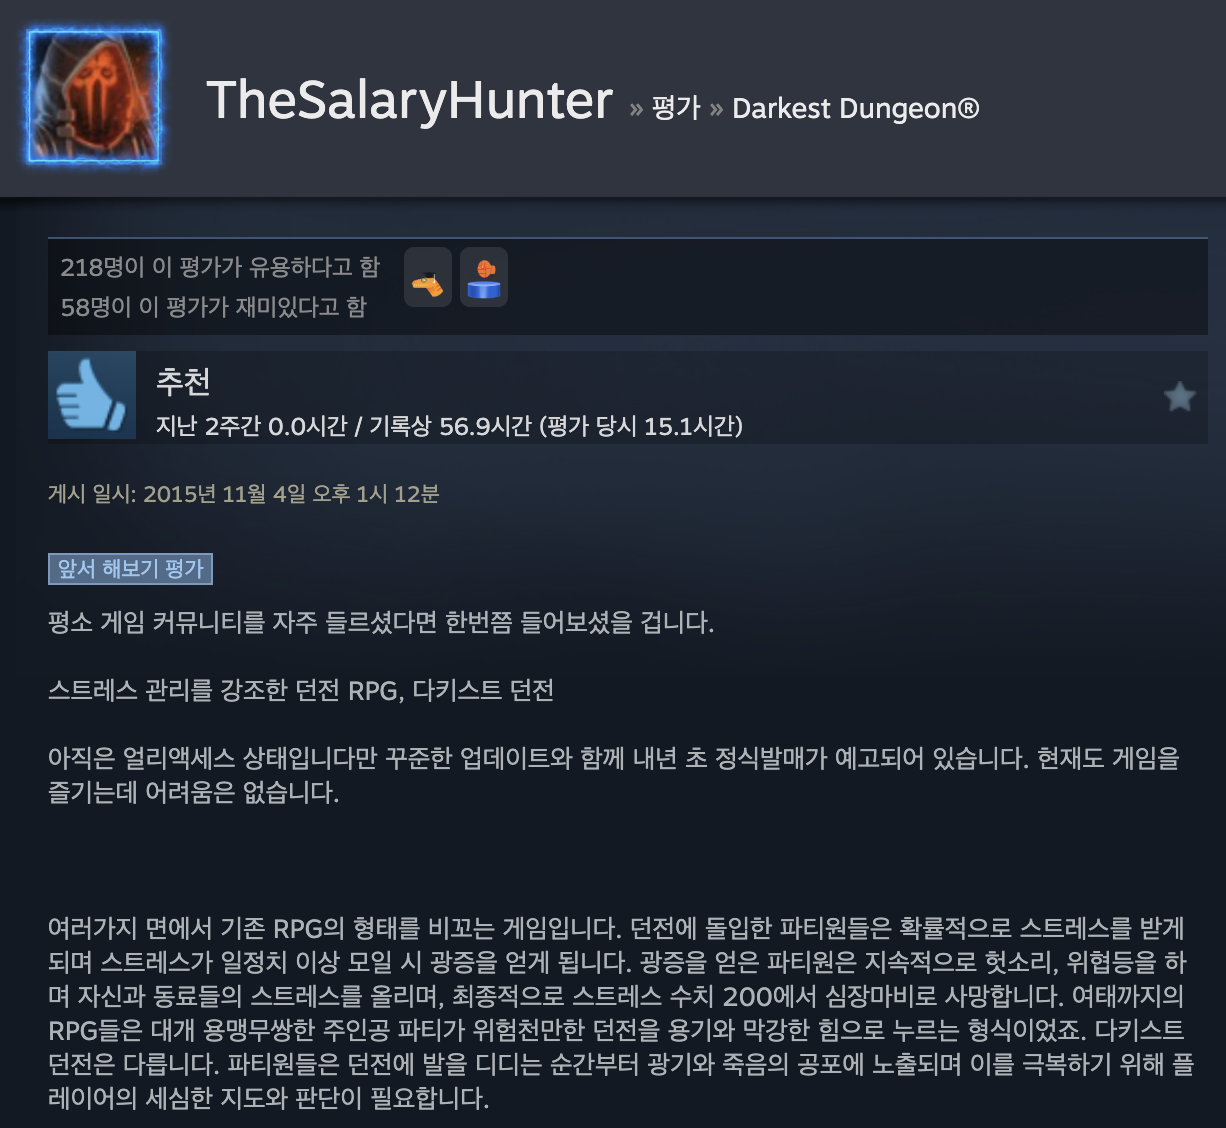Screen dimensions: 1226x1128
Task: Open the 평가 breadcrumb link
Action: [676, 108]
